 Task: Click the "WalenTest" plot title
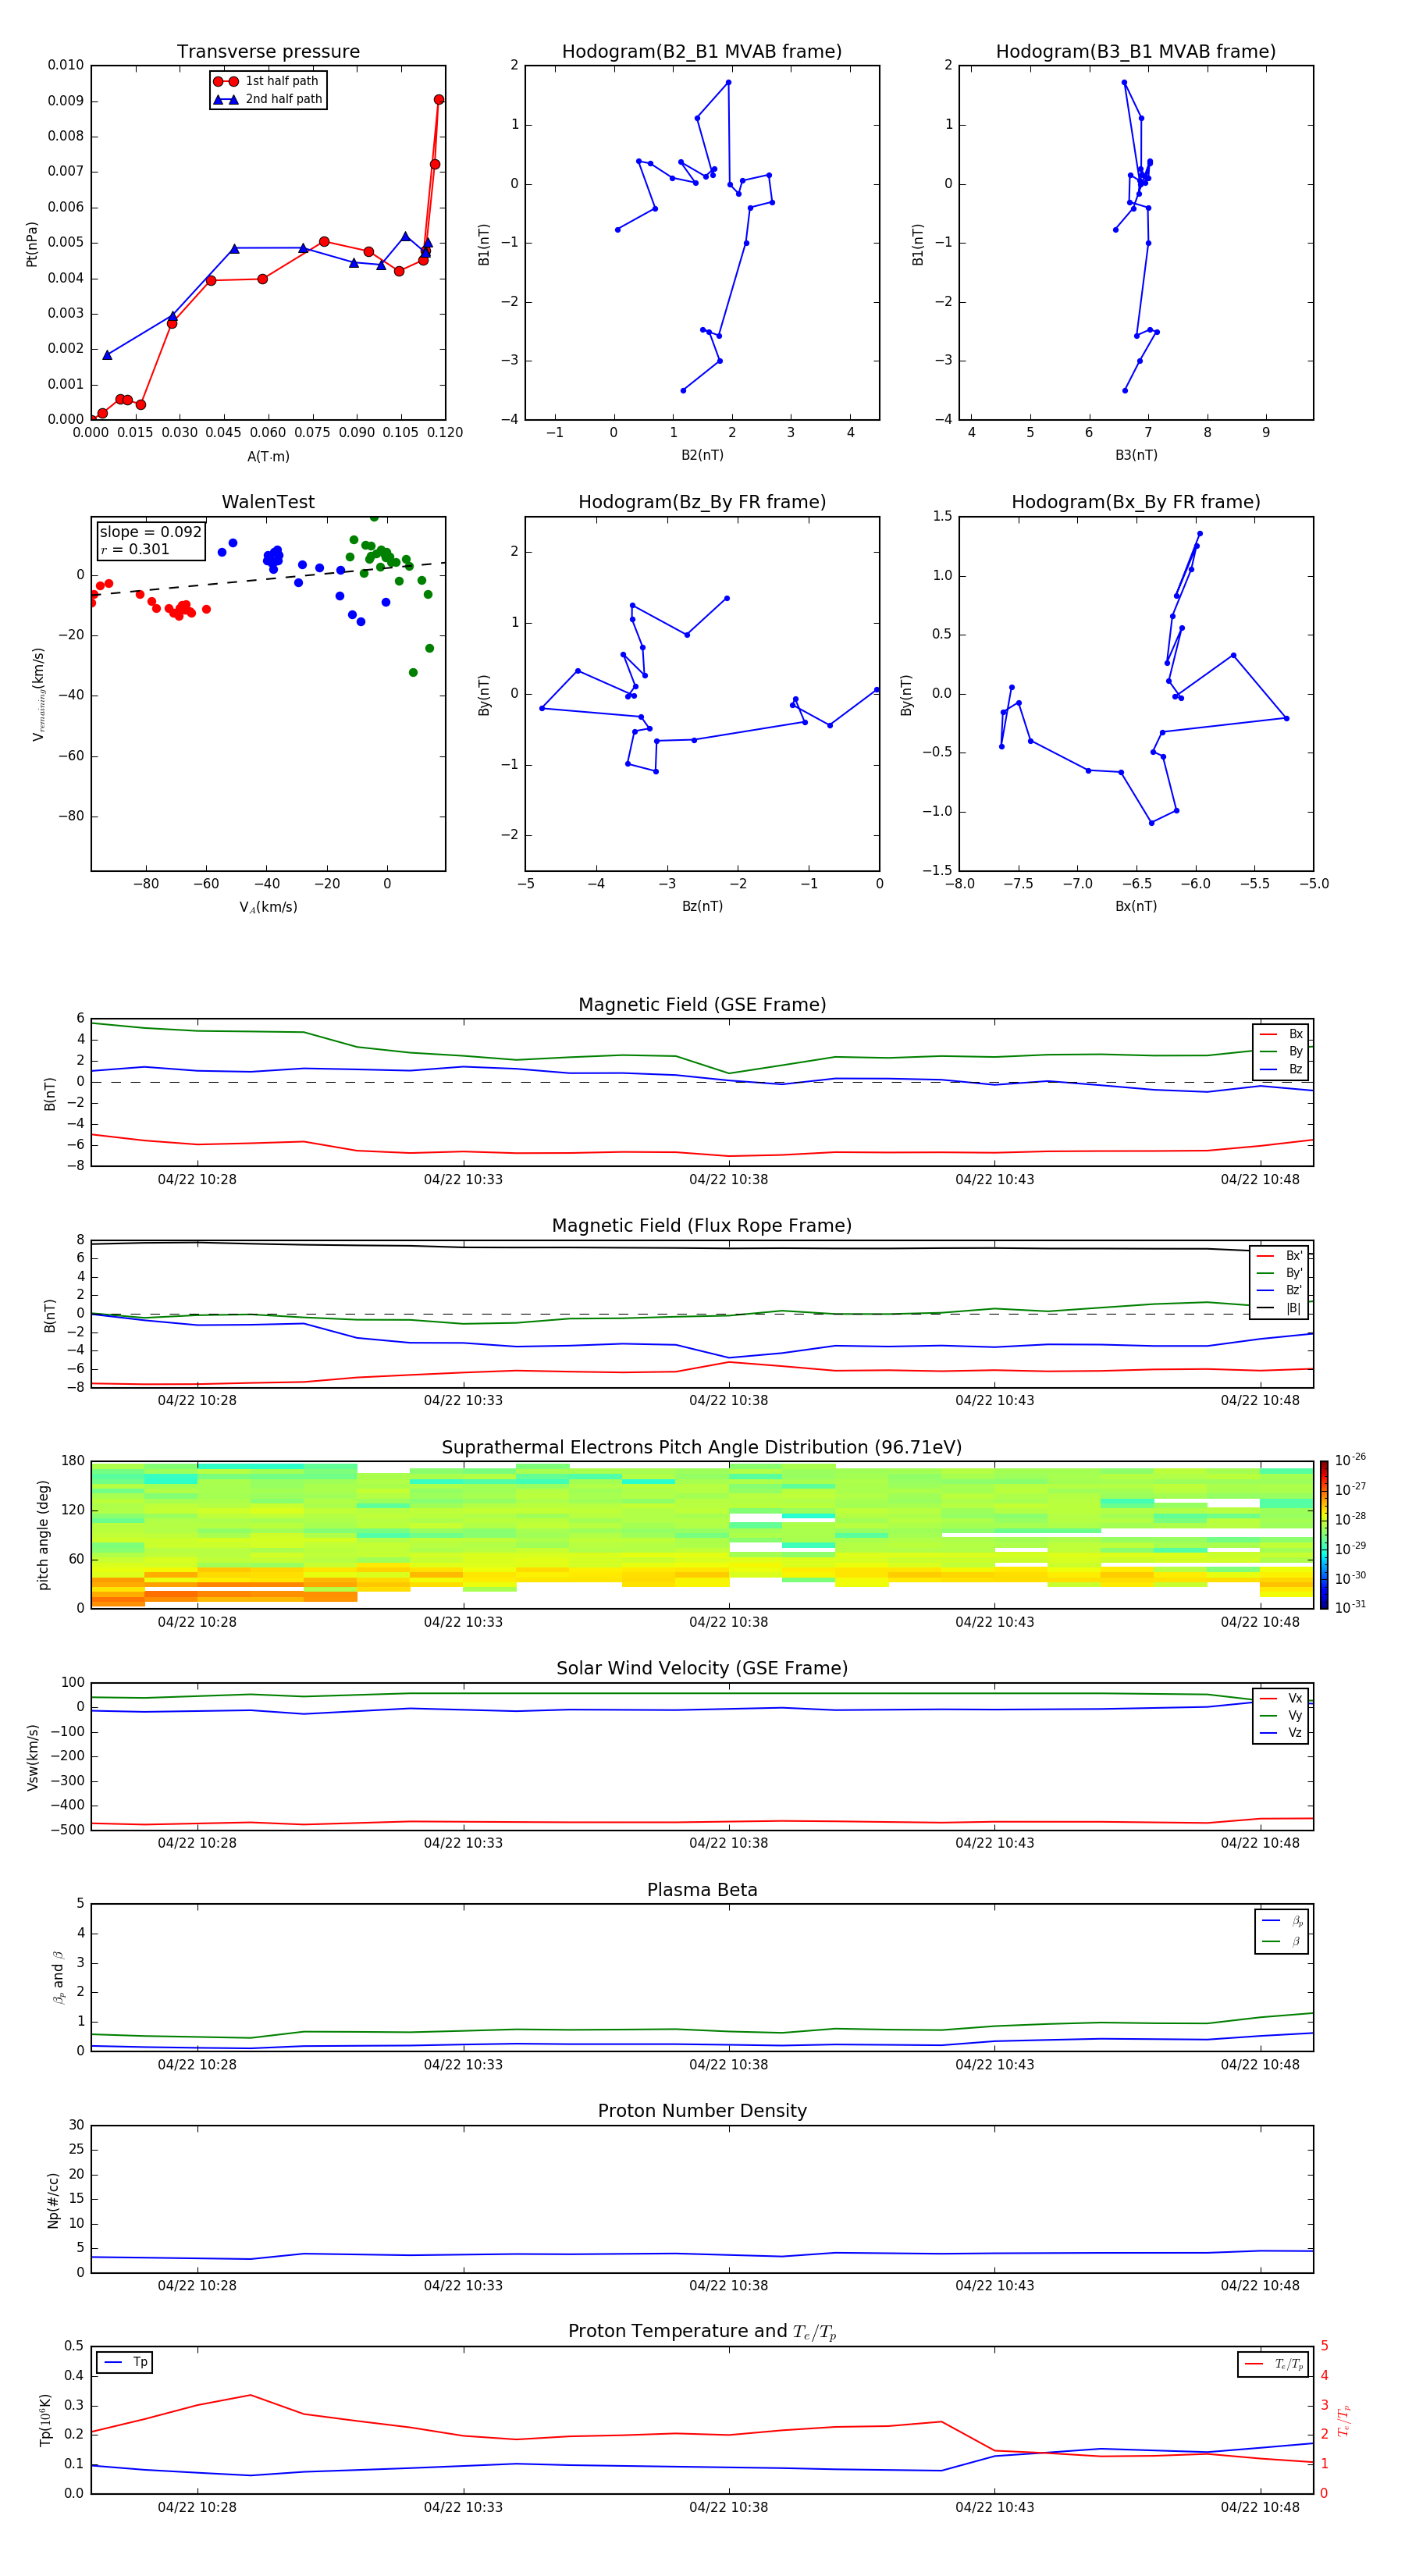[268, 502]
